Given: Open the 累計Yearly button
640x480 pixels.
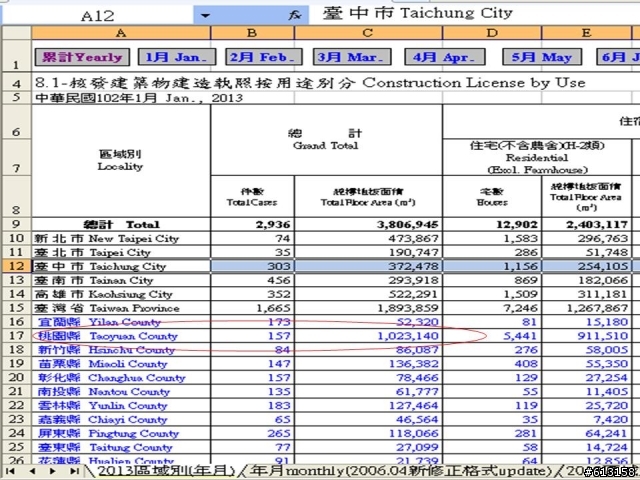Looking at the screenshot, I should coord(82,57).
